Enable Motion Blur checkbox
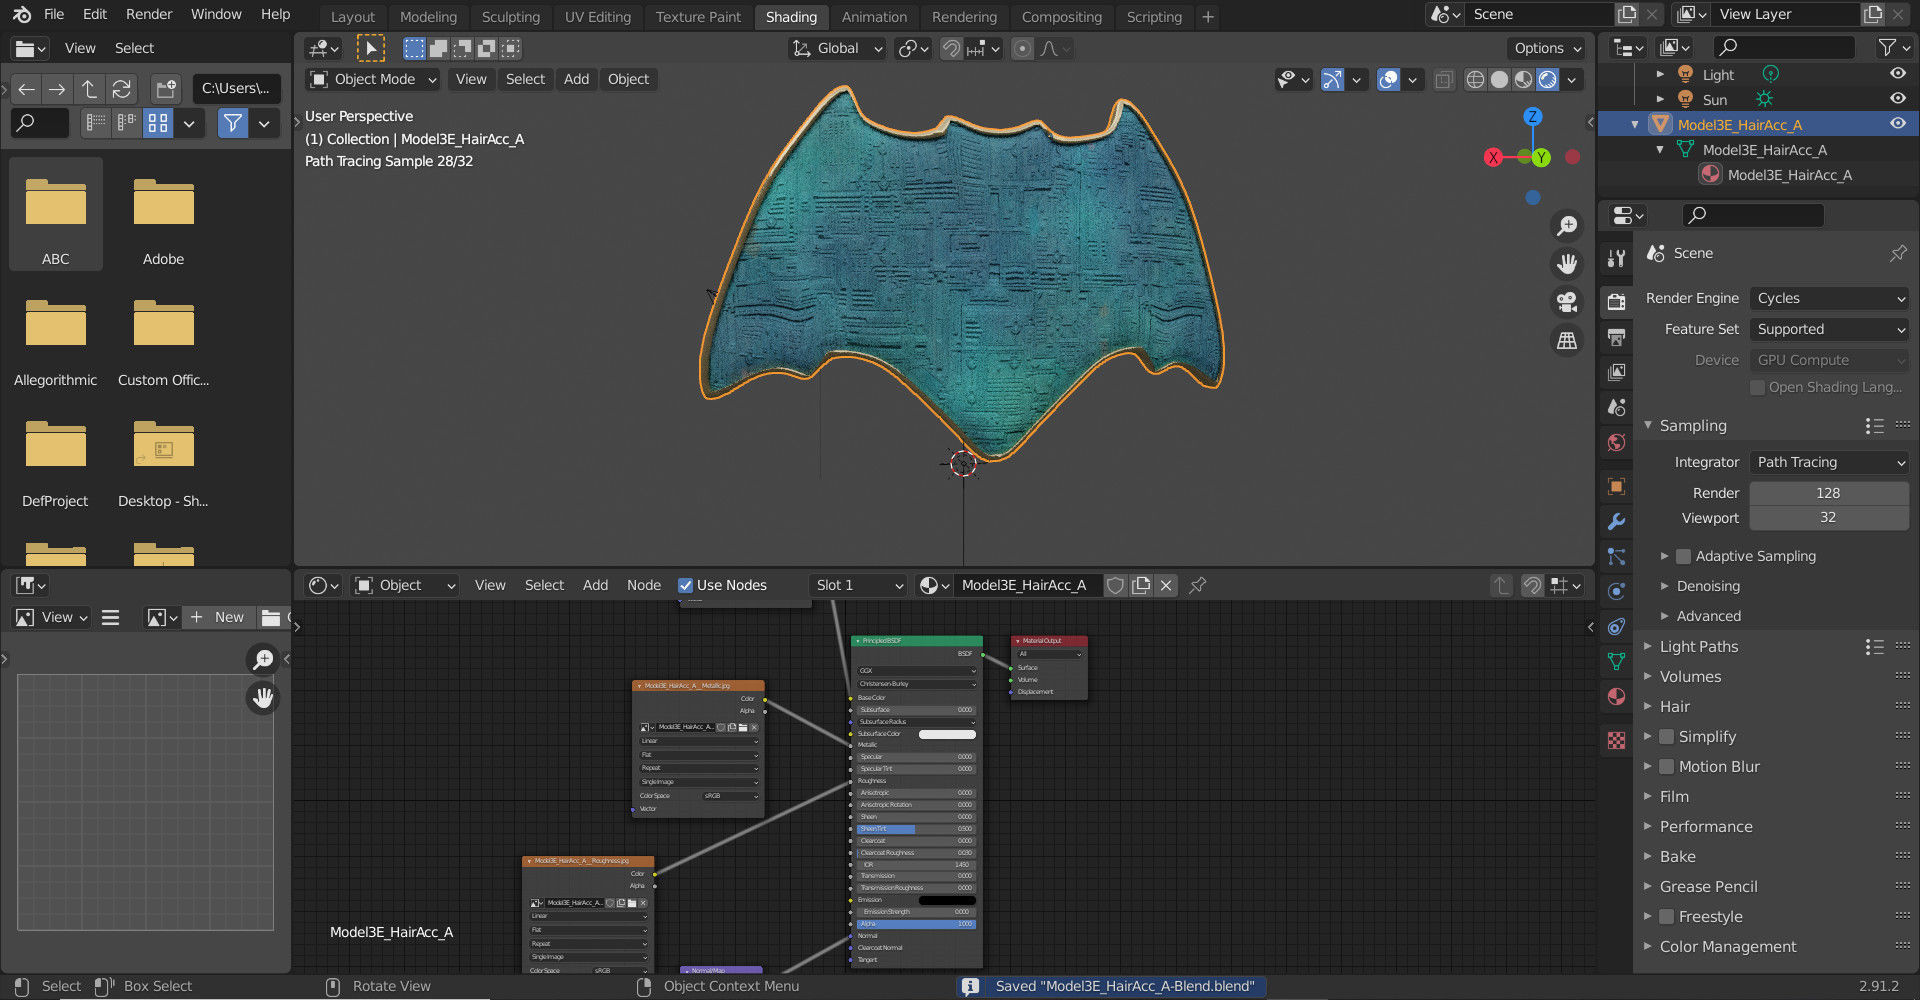The width and height of the screenshot is (1920, 1000). pos(1666,767)
